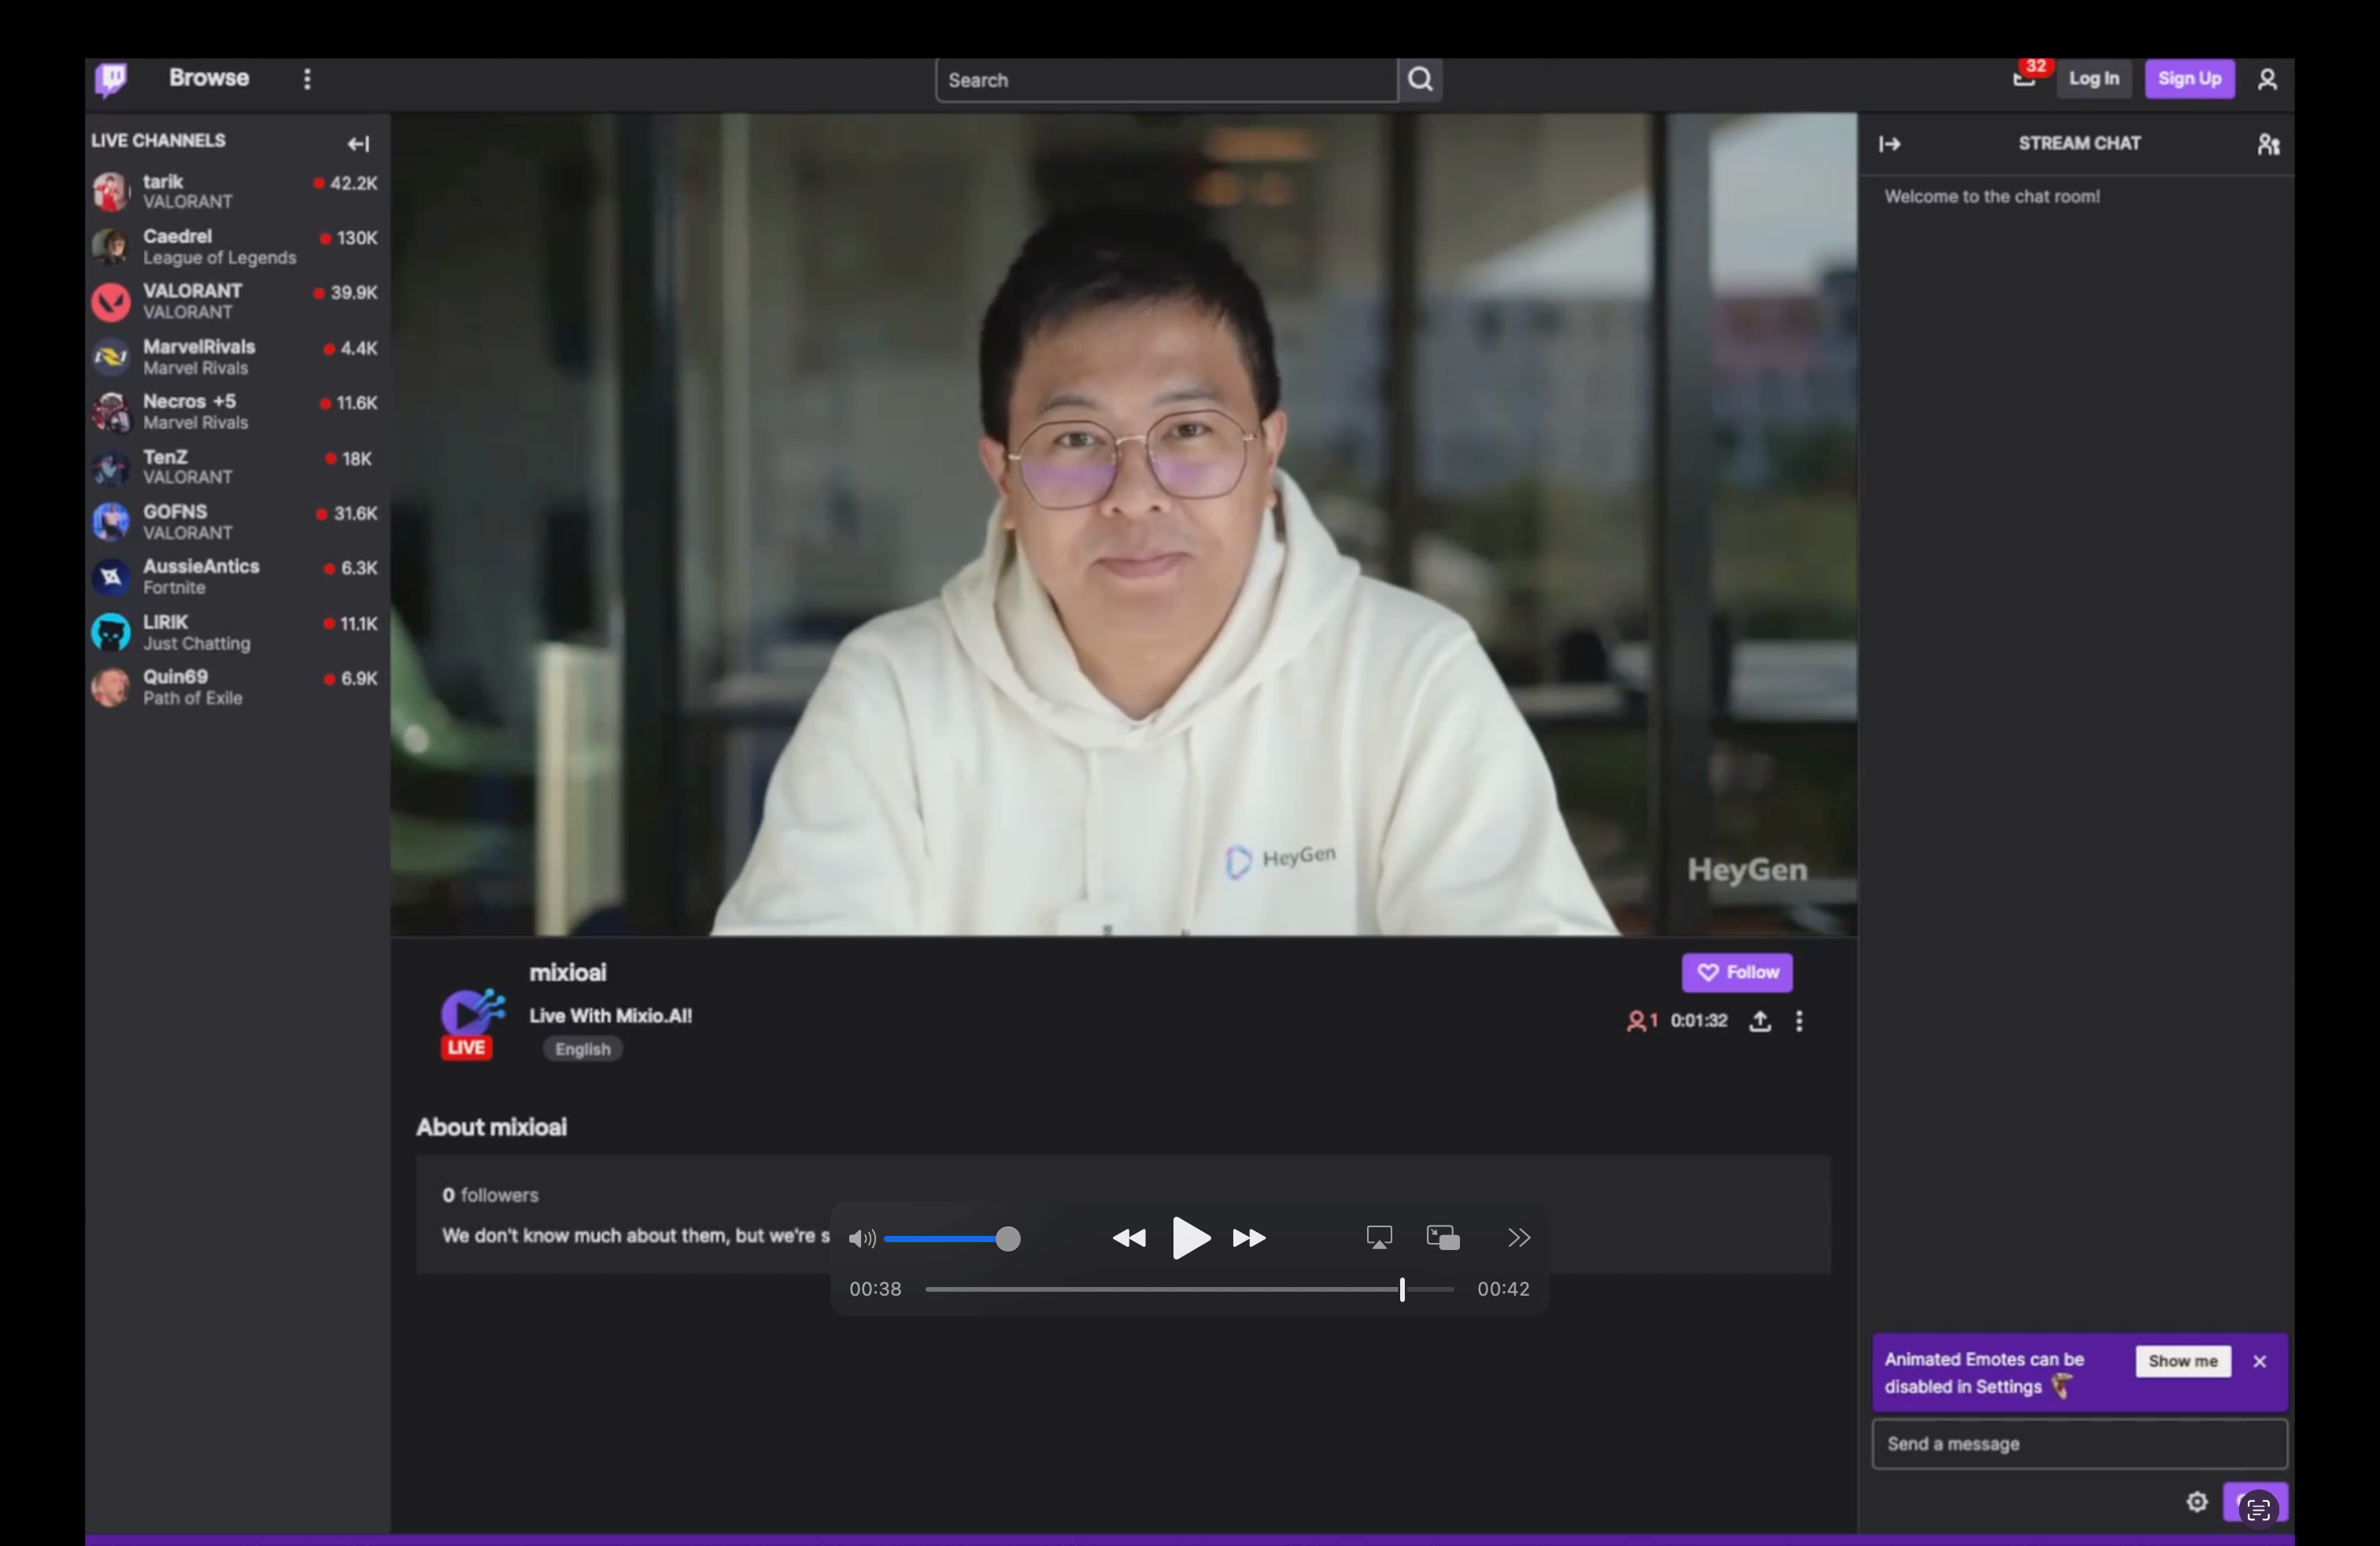Toggle picture-in-picture mode
2380x1546 pixels.
click(1442, 1238)
